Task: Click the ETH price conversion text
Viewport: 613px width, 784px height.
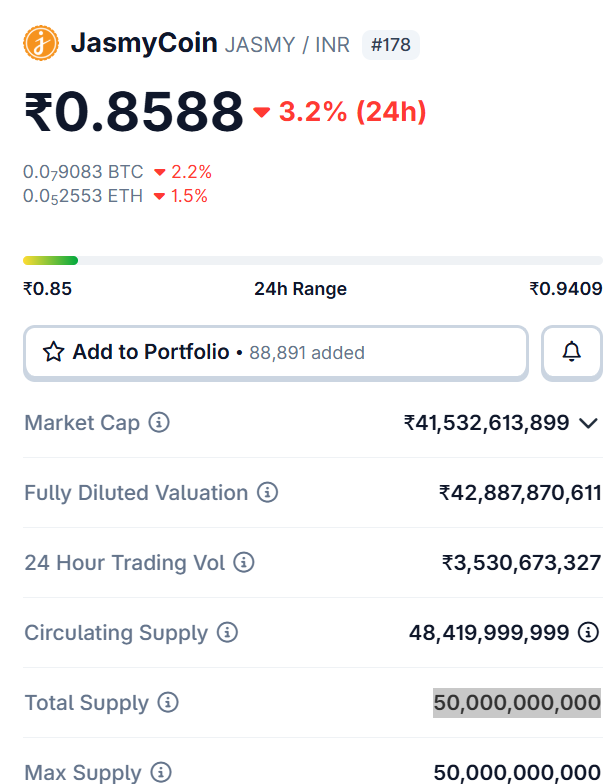Action: (83, 196)
